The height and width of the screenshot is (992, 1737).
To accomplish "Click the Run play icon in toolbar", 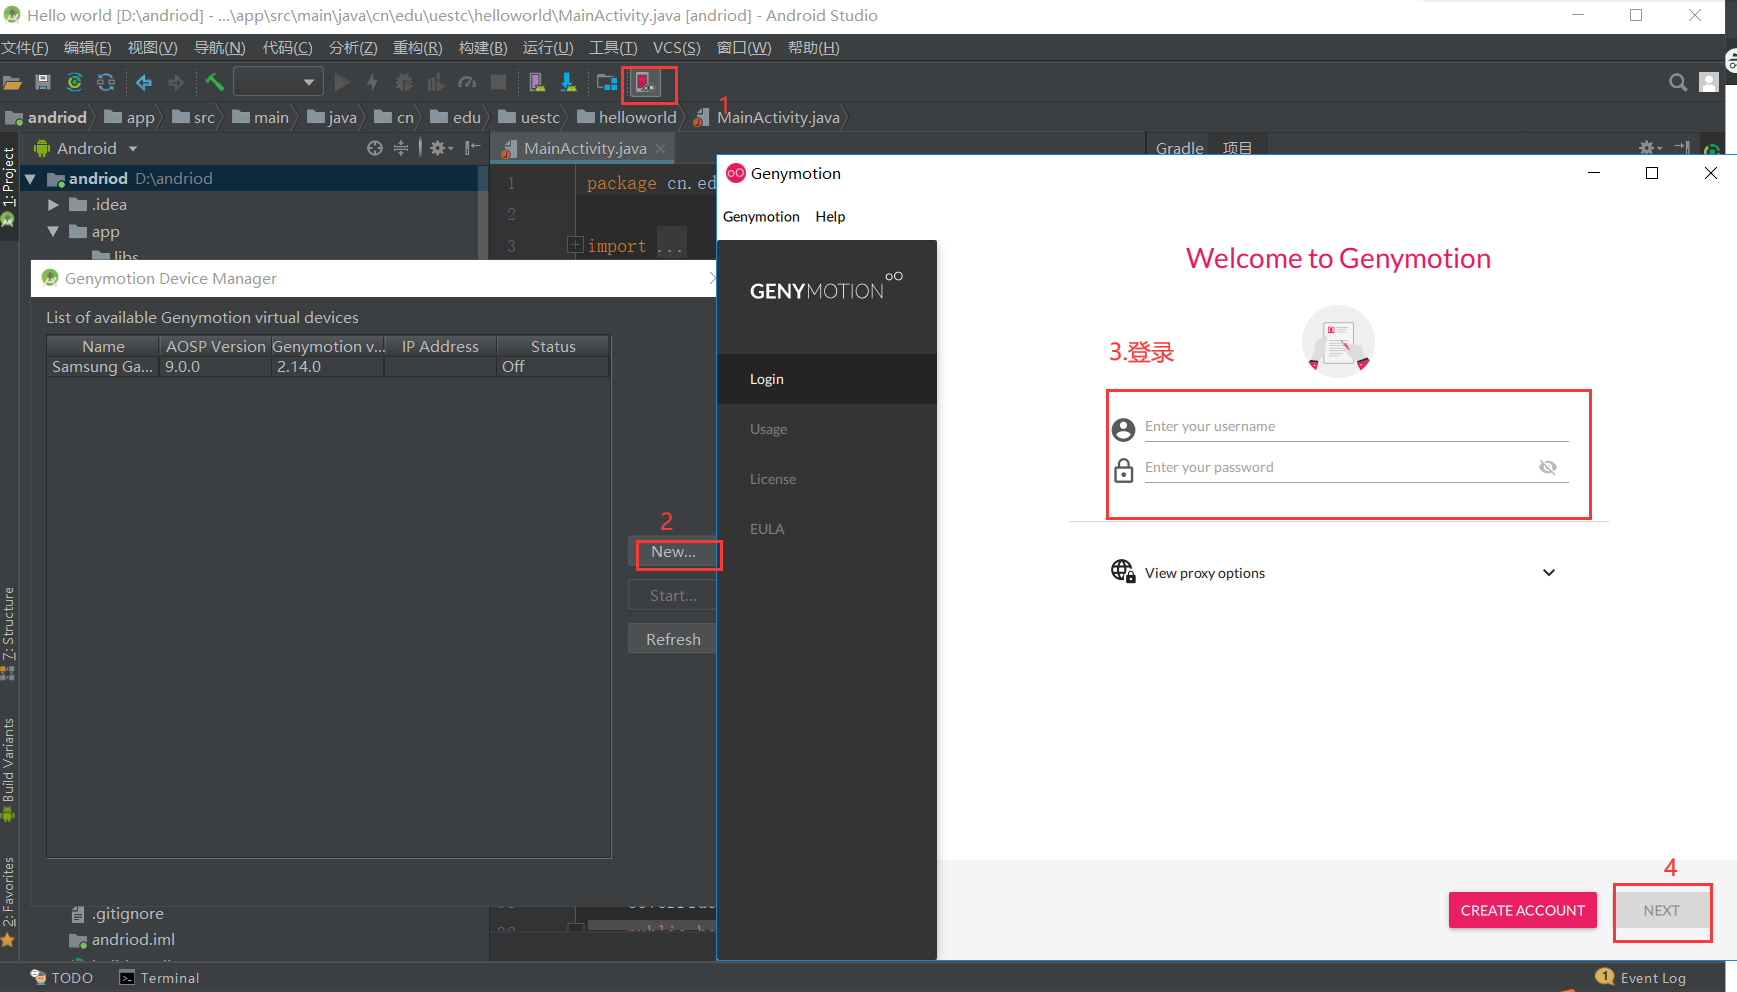I will [x=342, y=83].
